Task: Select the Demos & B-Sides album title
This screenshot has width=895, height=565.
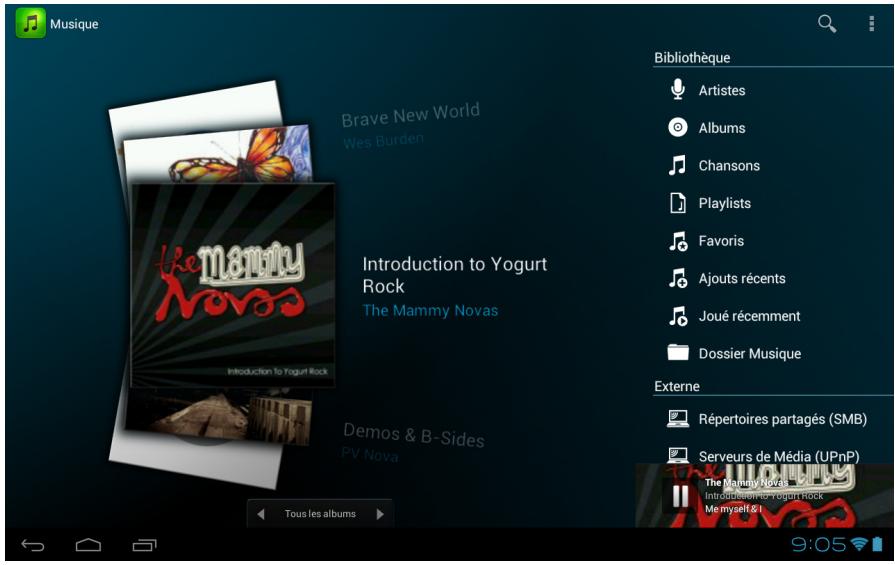Action: coord(414,435)
